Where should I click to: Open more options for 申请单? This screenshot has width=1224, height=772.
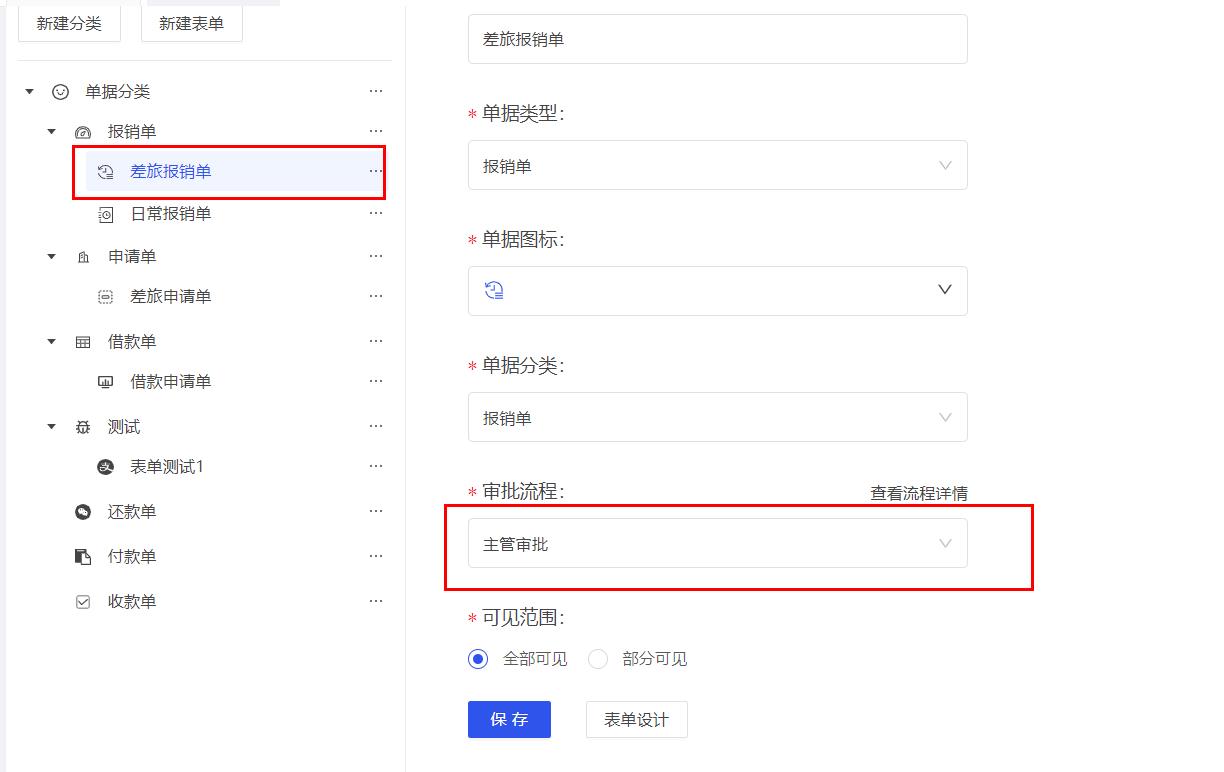point(376,255)
